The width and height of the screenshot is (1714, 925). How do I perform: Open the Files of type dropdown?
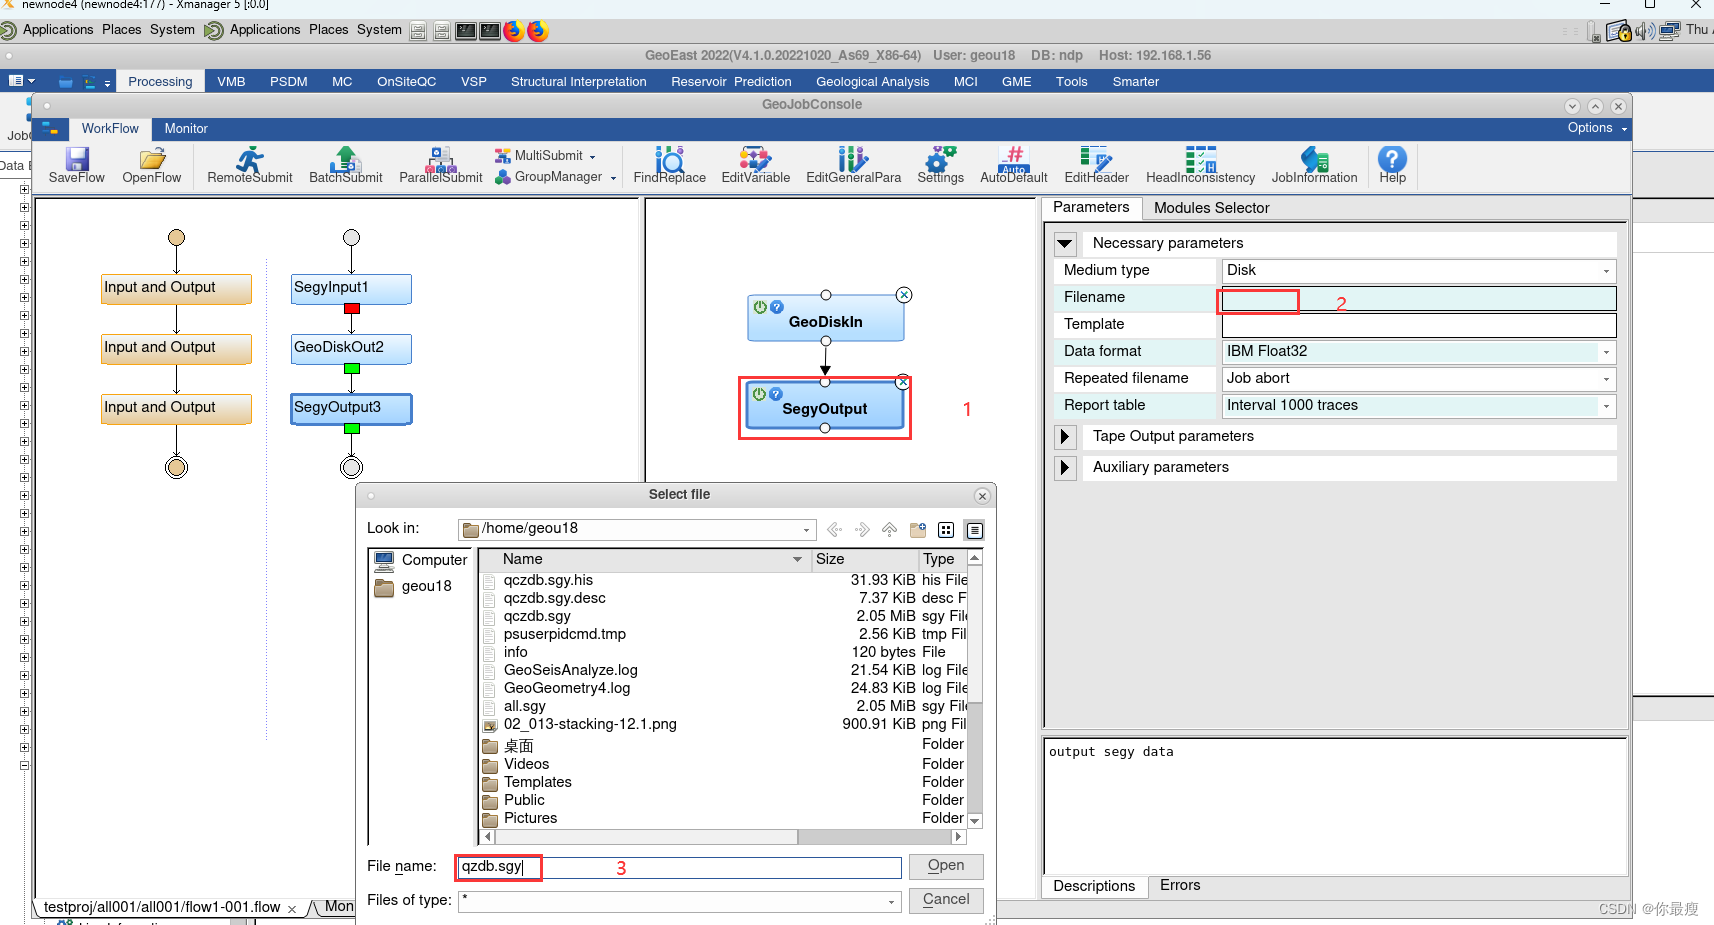(891, 902)
